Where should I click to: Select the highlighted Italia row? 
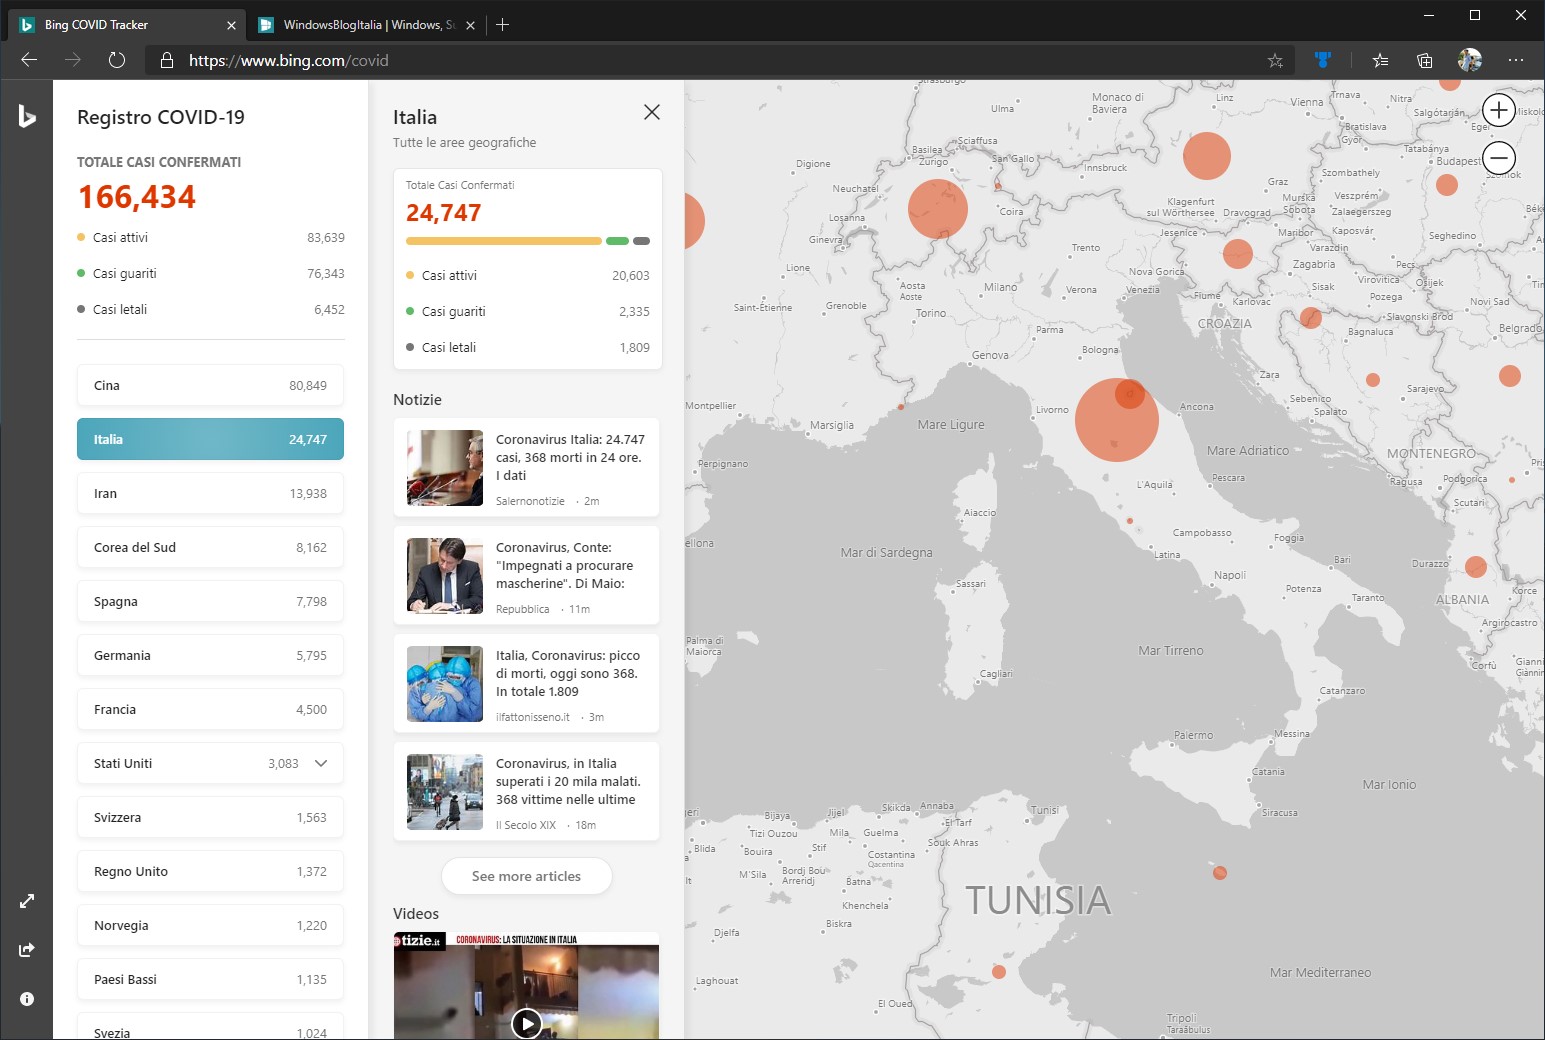[210, 439]
